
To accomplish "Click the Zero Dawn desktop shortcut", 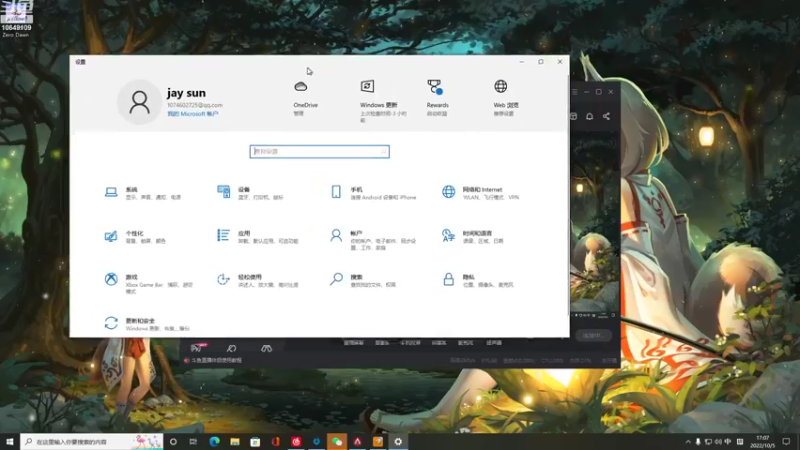I will pos(16,19).
